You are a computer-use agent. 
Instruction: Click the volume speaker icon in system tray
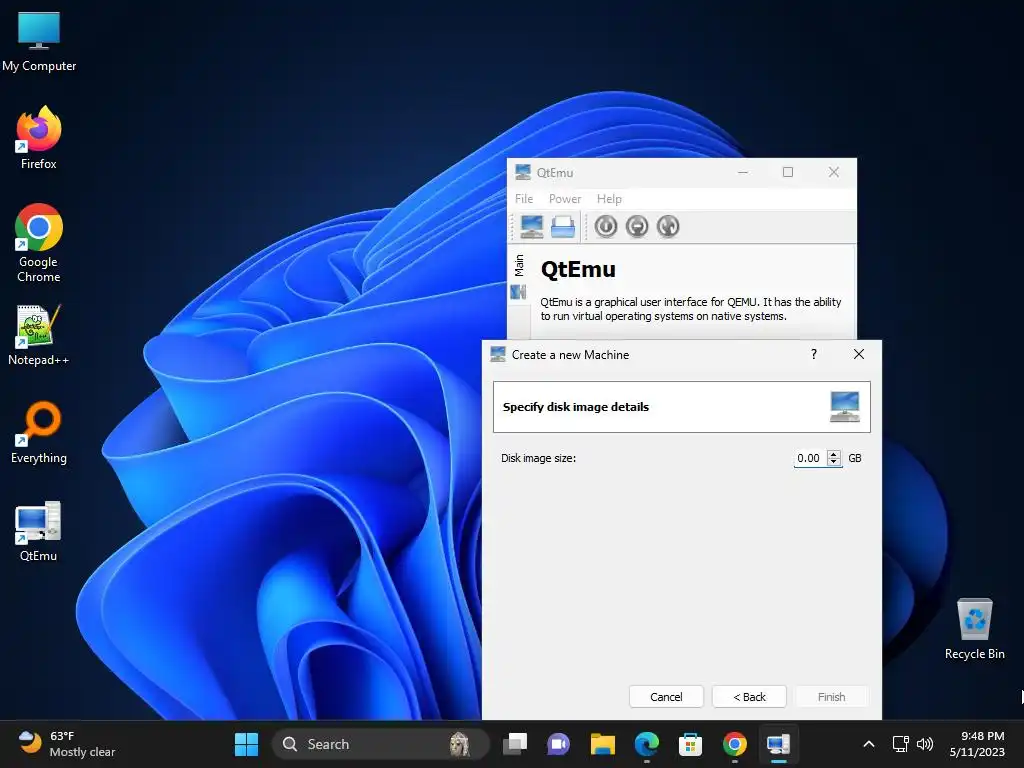tap(925, 744)
